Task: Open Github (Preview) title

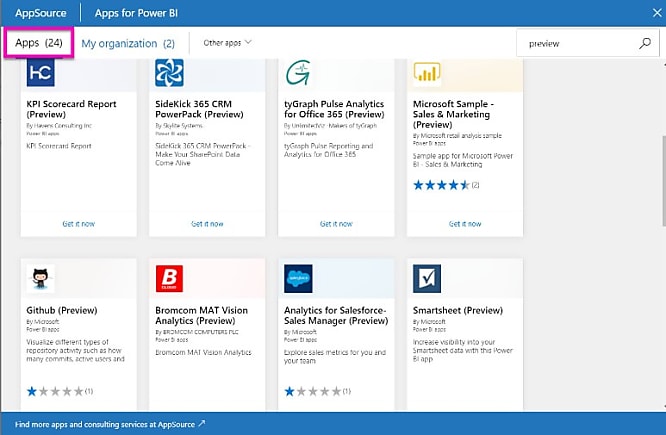Action: (62, 311)
